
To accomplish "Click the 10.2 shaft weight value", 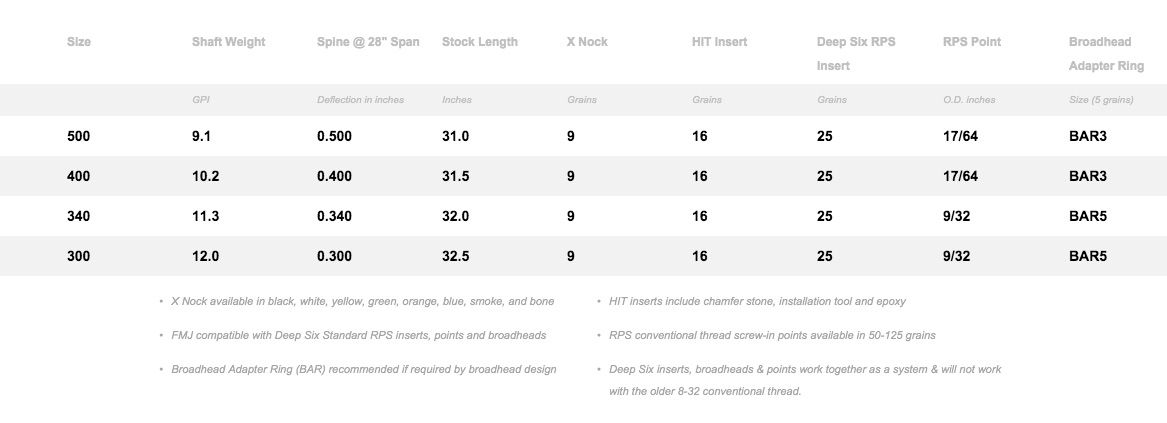I will click(205, 176).
